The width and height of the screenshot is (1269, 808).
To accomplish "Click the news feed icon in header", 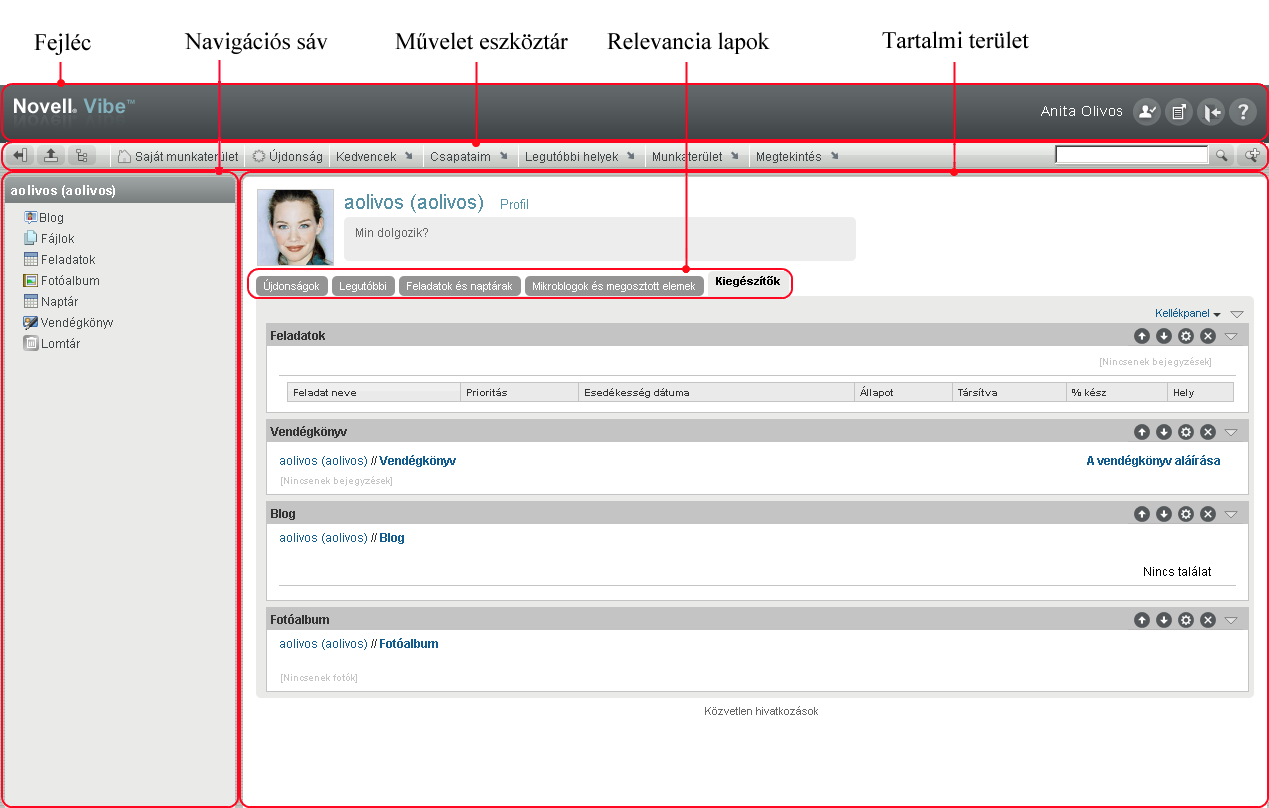I will pyautogui.click(x=1178, y=112).
